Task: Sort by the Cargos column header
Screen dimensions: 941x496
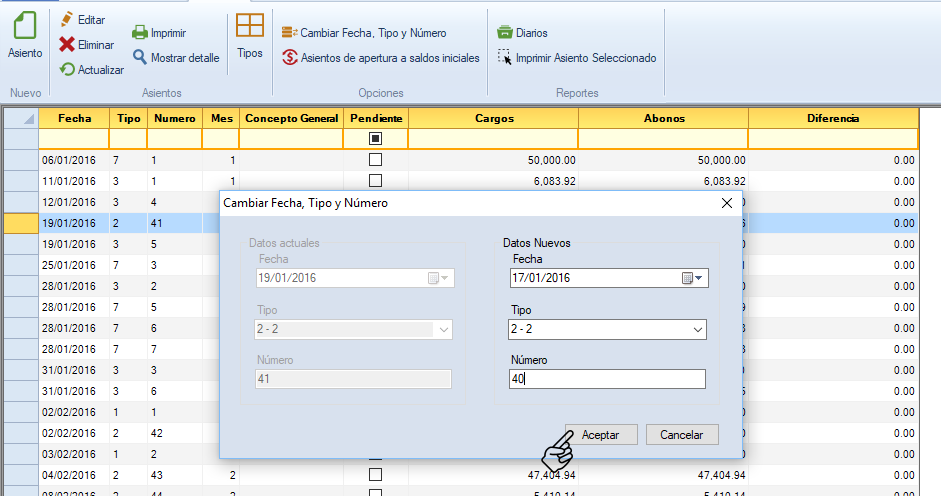Action: [x=494, y=118]
